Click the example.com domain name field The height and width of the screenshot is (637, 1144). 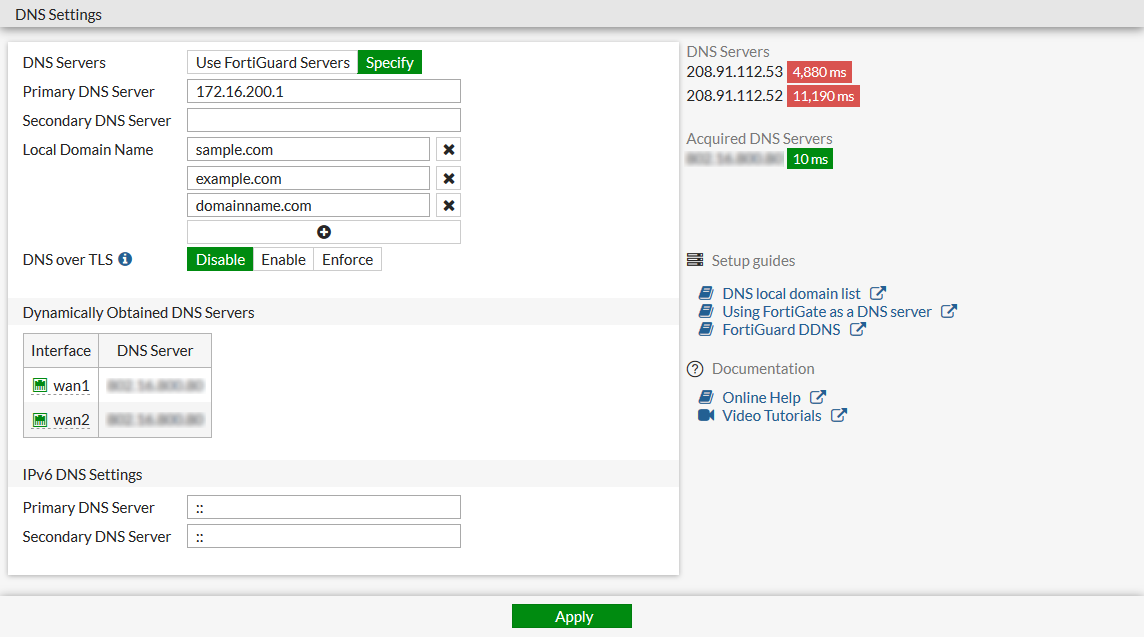309,179
